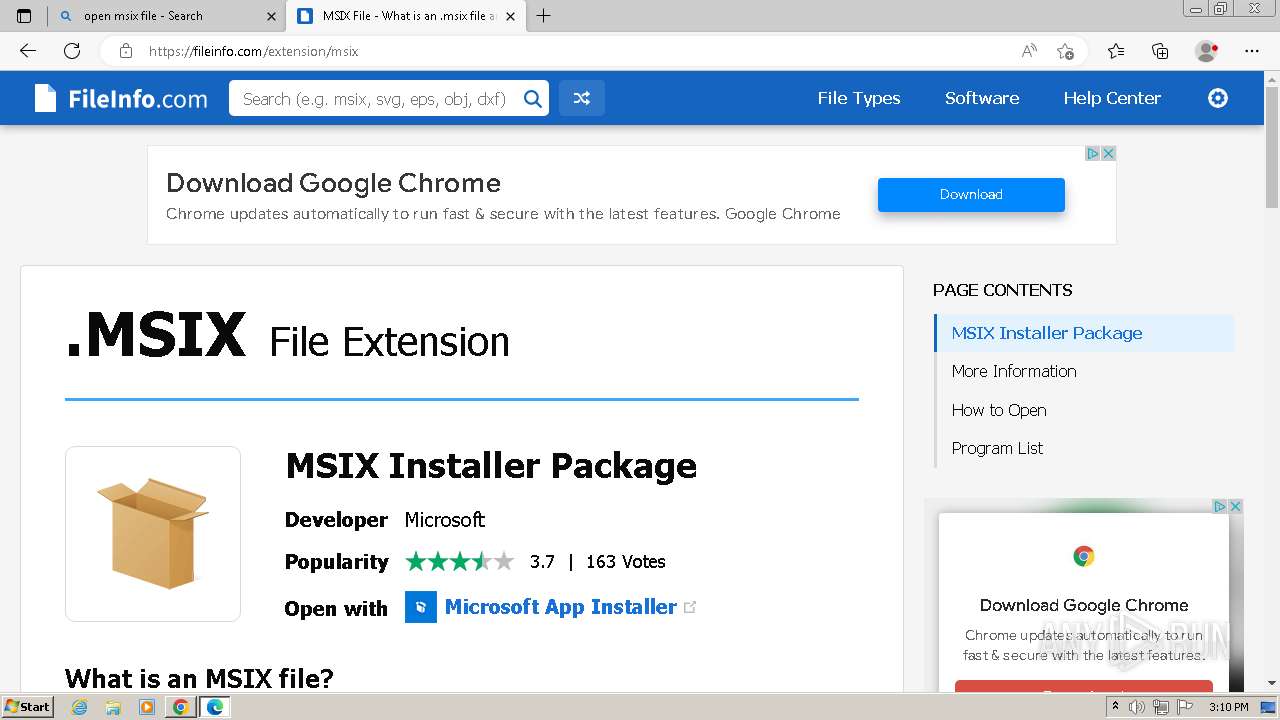
Task: Open Google Chrome from taskbar
Action: 180,707
